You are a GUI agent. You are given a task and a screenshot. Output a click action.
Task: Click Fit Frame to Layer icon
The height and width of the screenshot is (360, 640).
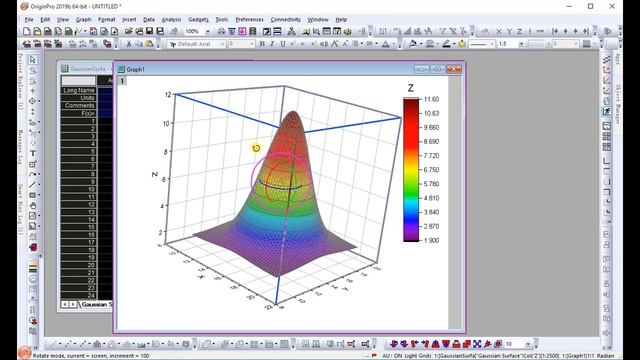[x=477, y=344]
